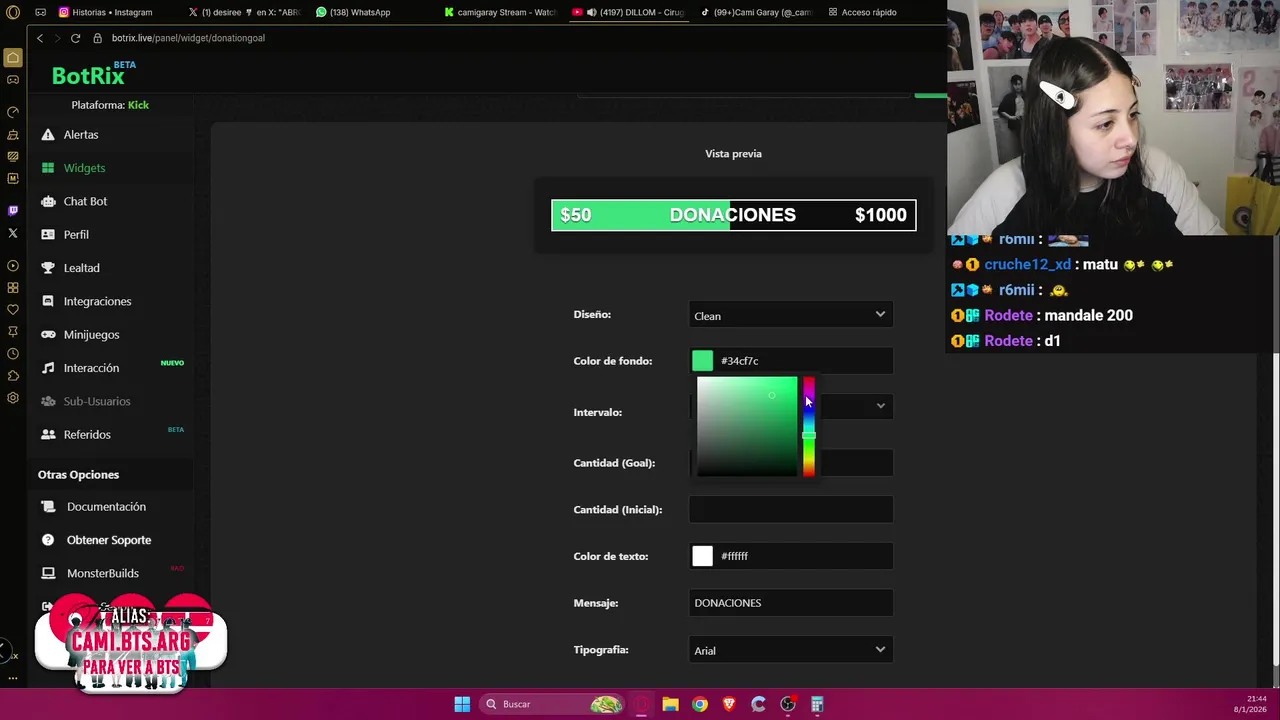Click the Opera GX logo icon
Viewport: 1280px width, 720px height.
(x=13, y=12)
